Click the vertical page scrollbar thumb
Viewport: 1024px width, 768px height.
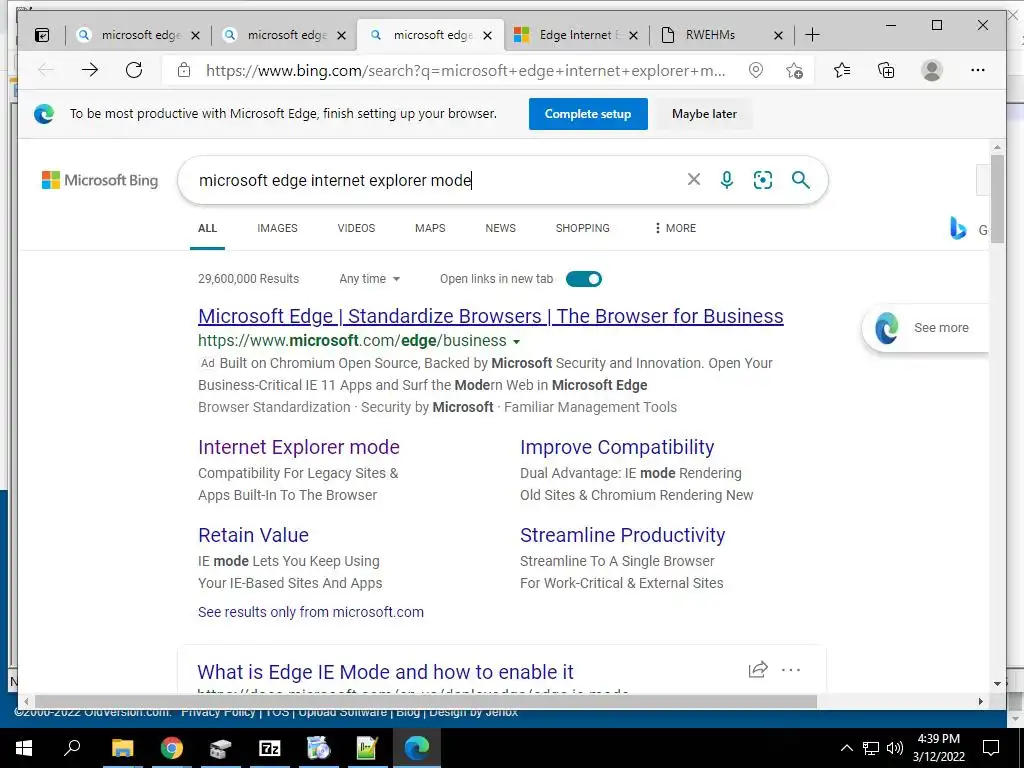(x=997, y=199)
